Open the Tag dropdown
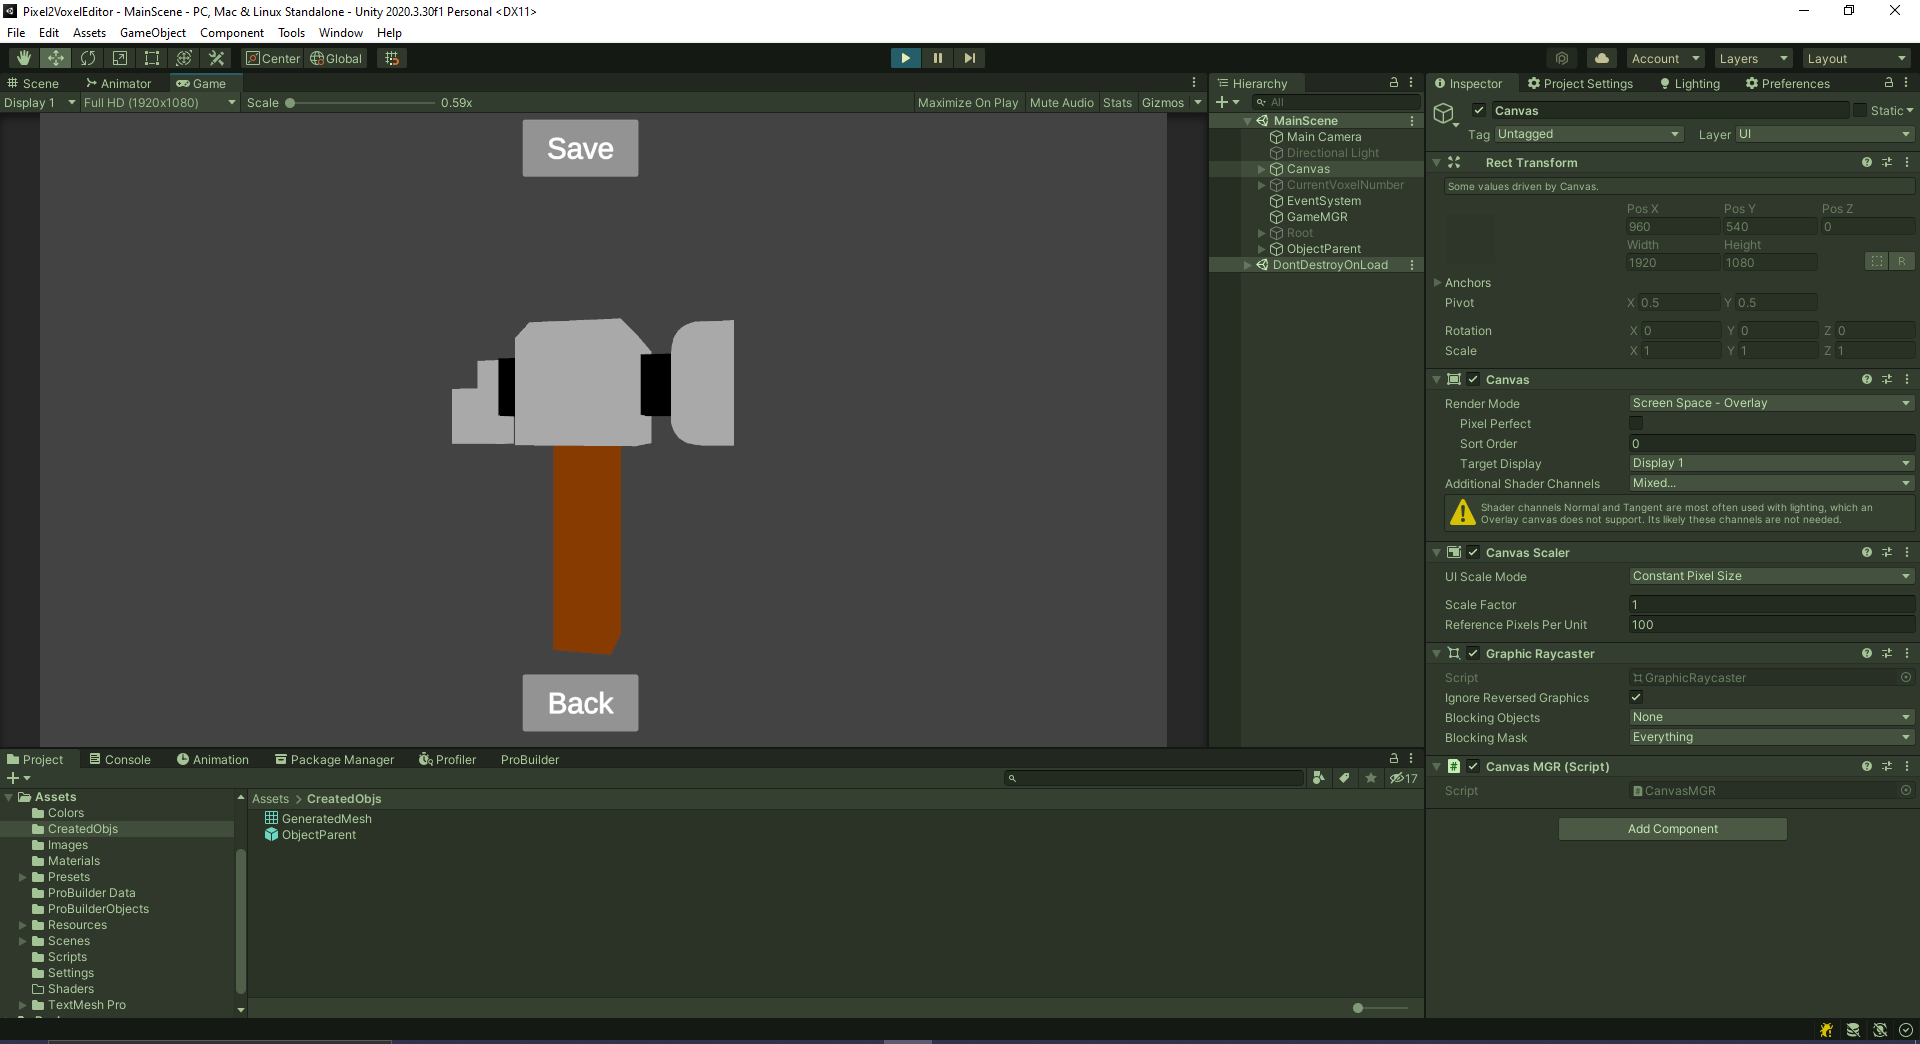Image resolution: width=1920 pixels, height=1044 pixels. tap(1589, 135)
